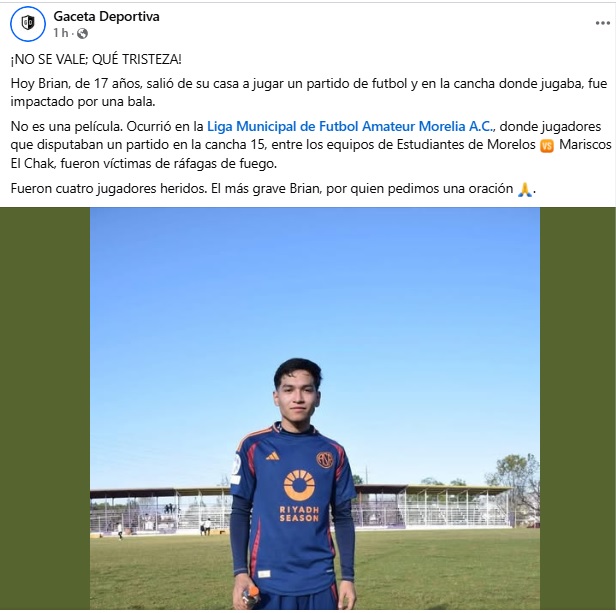The image size is (616, 613).
Task: Click the olive-green band left of photo
Action: (45, 409)
